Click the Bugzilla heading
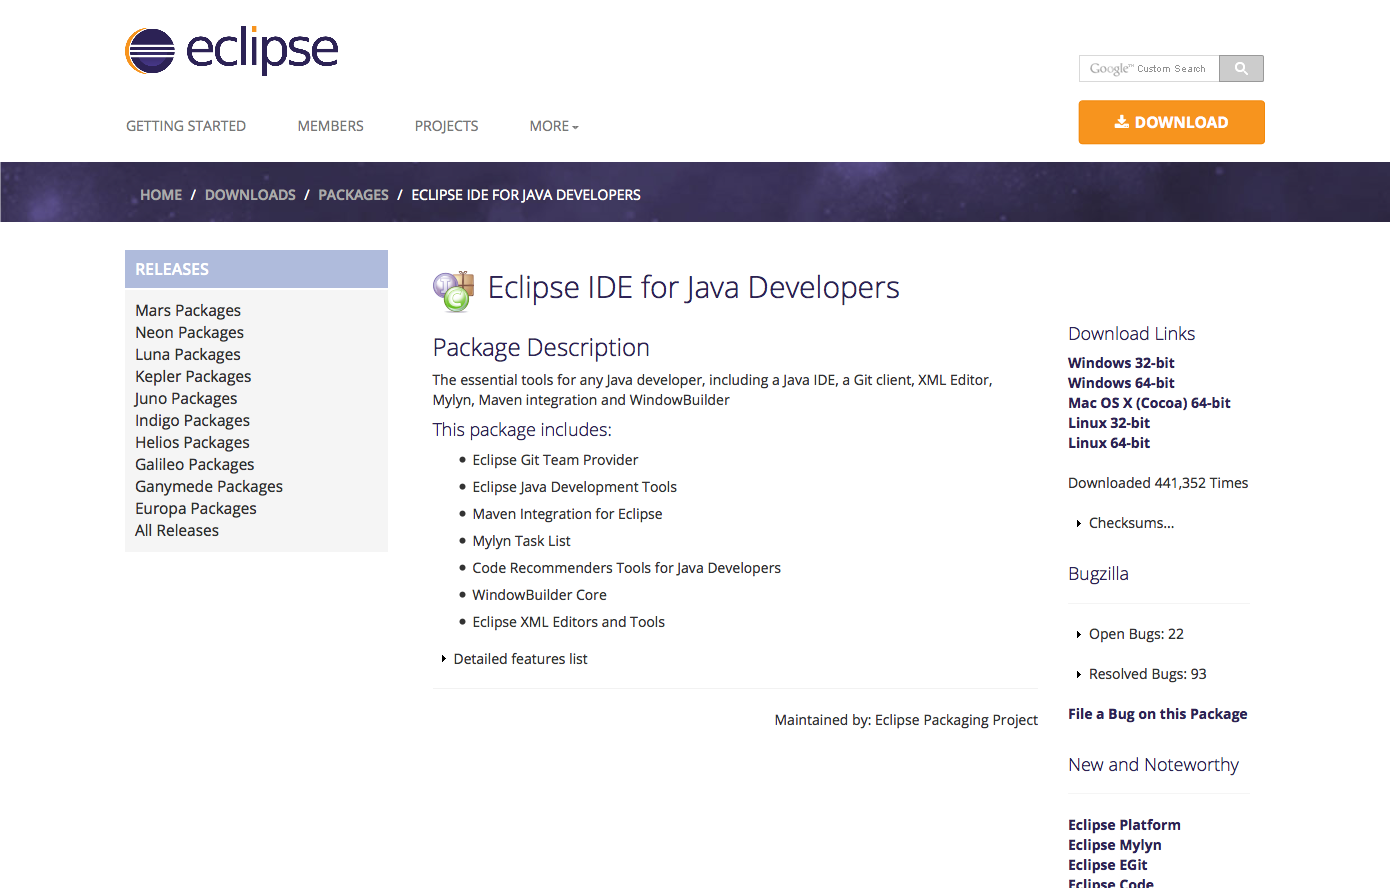The height and width of the screenshot is (888, 1390). click(1098, 574)
